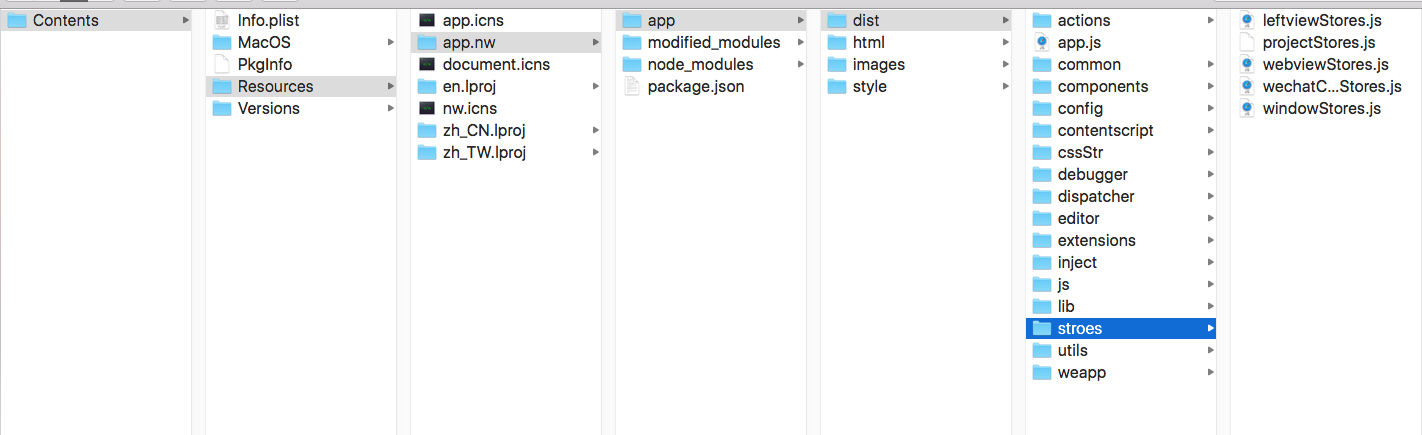Image resolution: width=1422 pixels, height=435 pixels.
Task: Click the windowStores.js file icon
Action: [x=1247, y=108]
